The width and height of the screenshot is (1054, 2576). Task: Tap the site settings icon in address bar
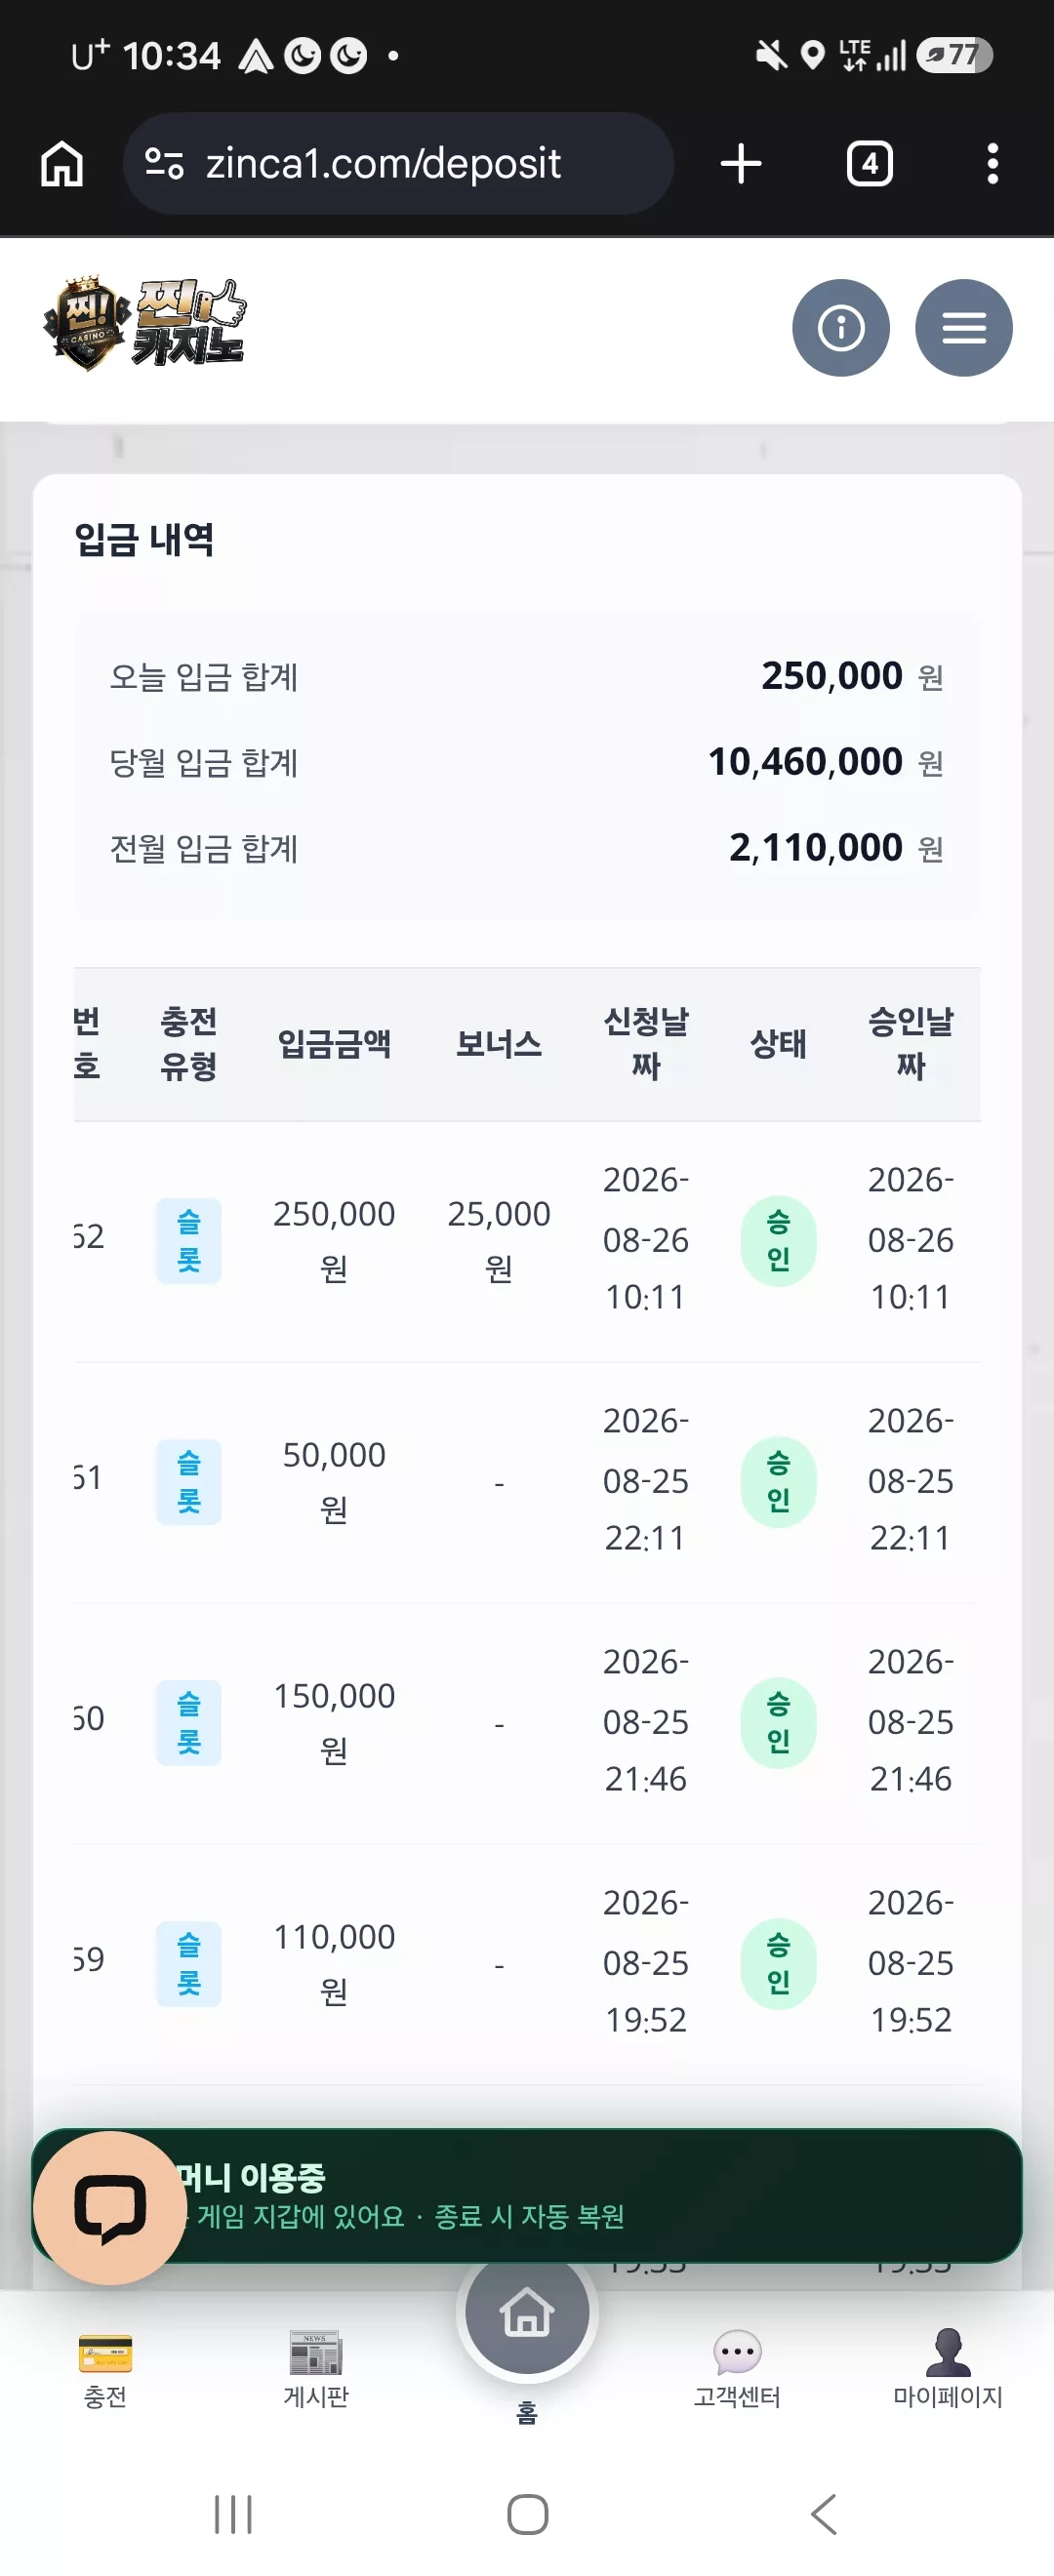click(164, 163)
